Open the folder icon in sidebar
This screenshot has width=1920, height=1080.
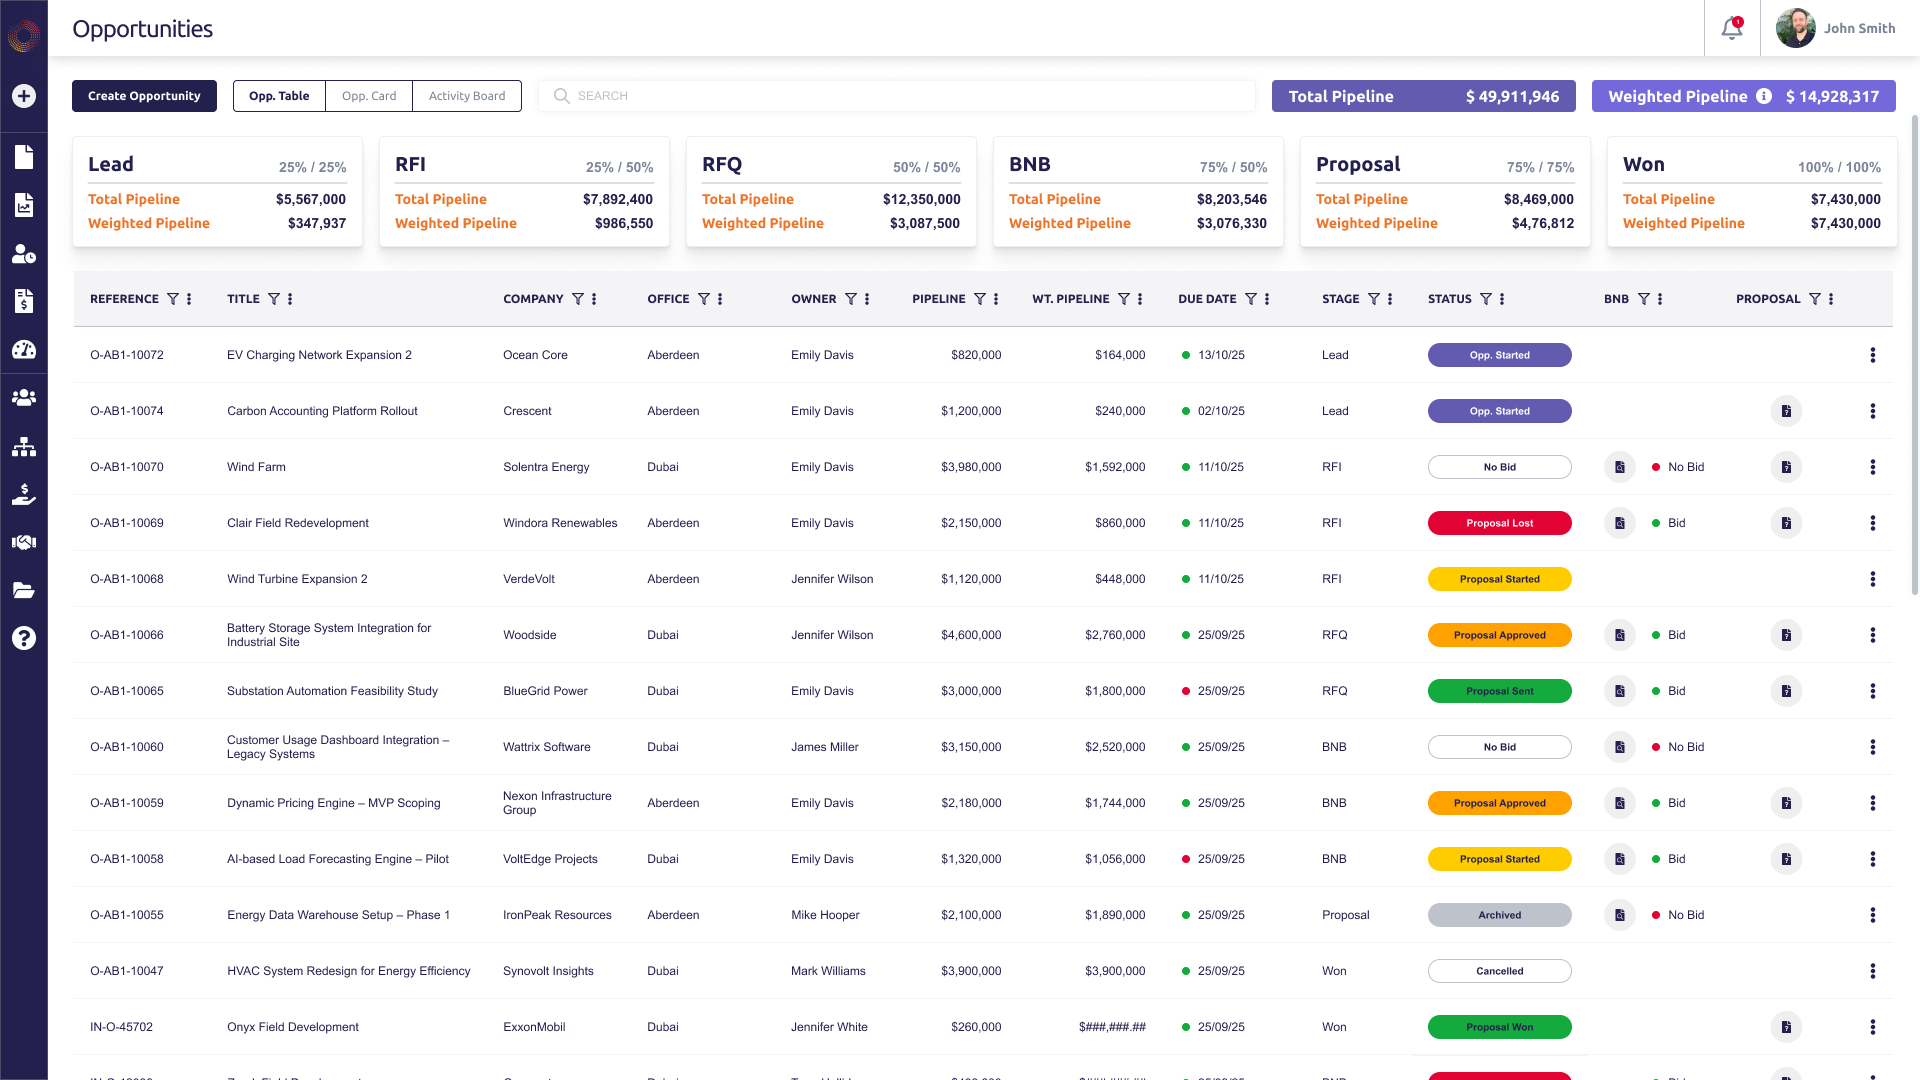tap(24, 590)
